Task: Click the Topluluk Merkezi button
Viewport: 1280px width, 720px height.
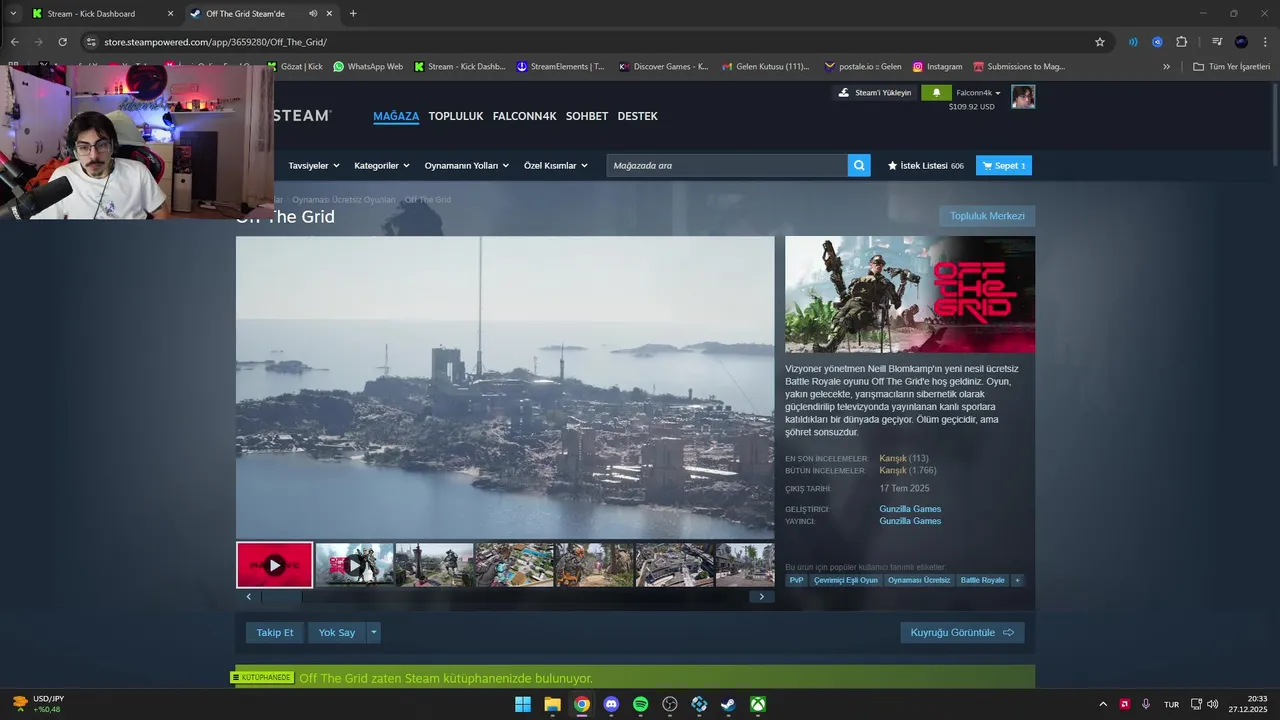Action: (x=987, y=216)
